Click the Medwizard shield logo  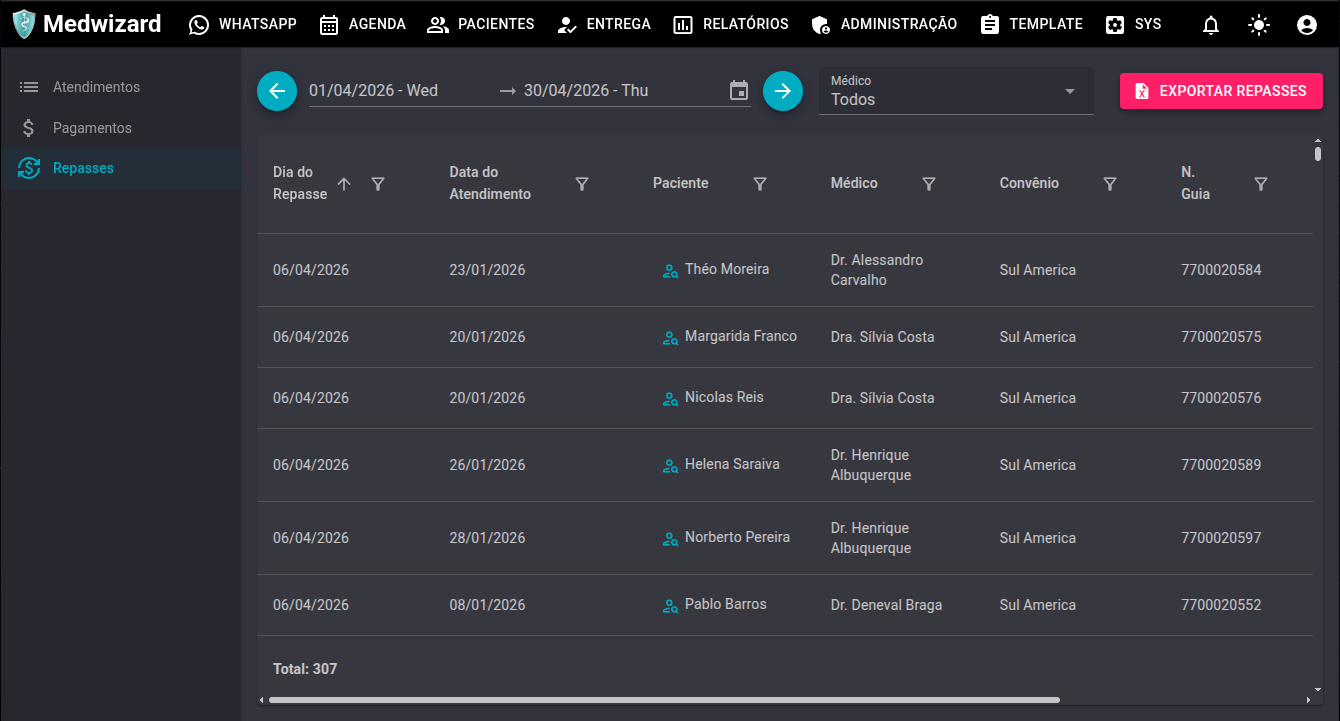[x=24, y=24]
